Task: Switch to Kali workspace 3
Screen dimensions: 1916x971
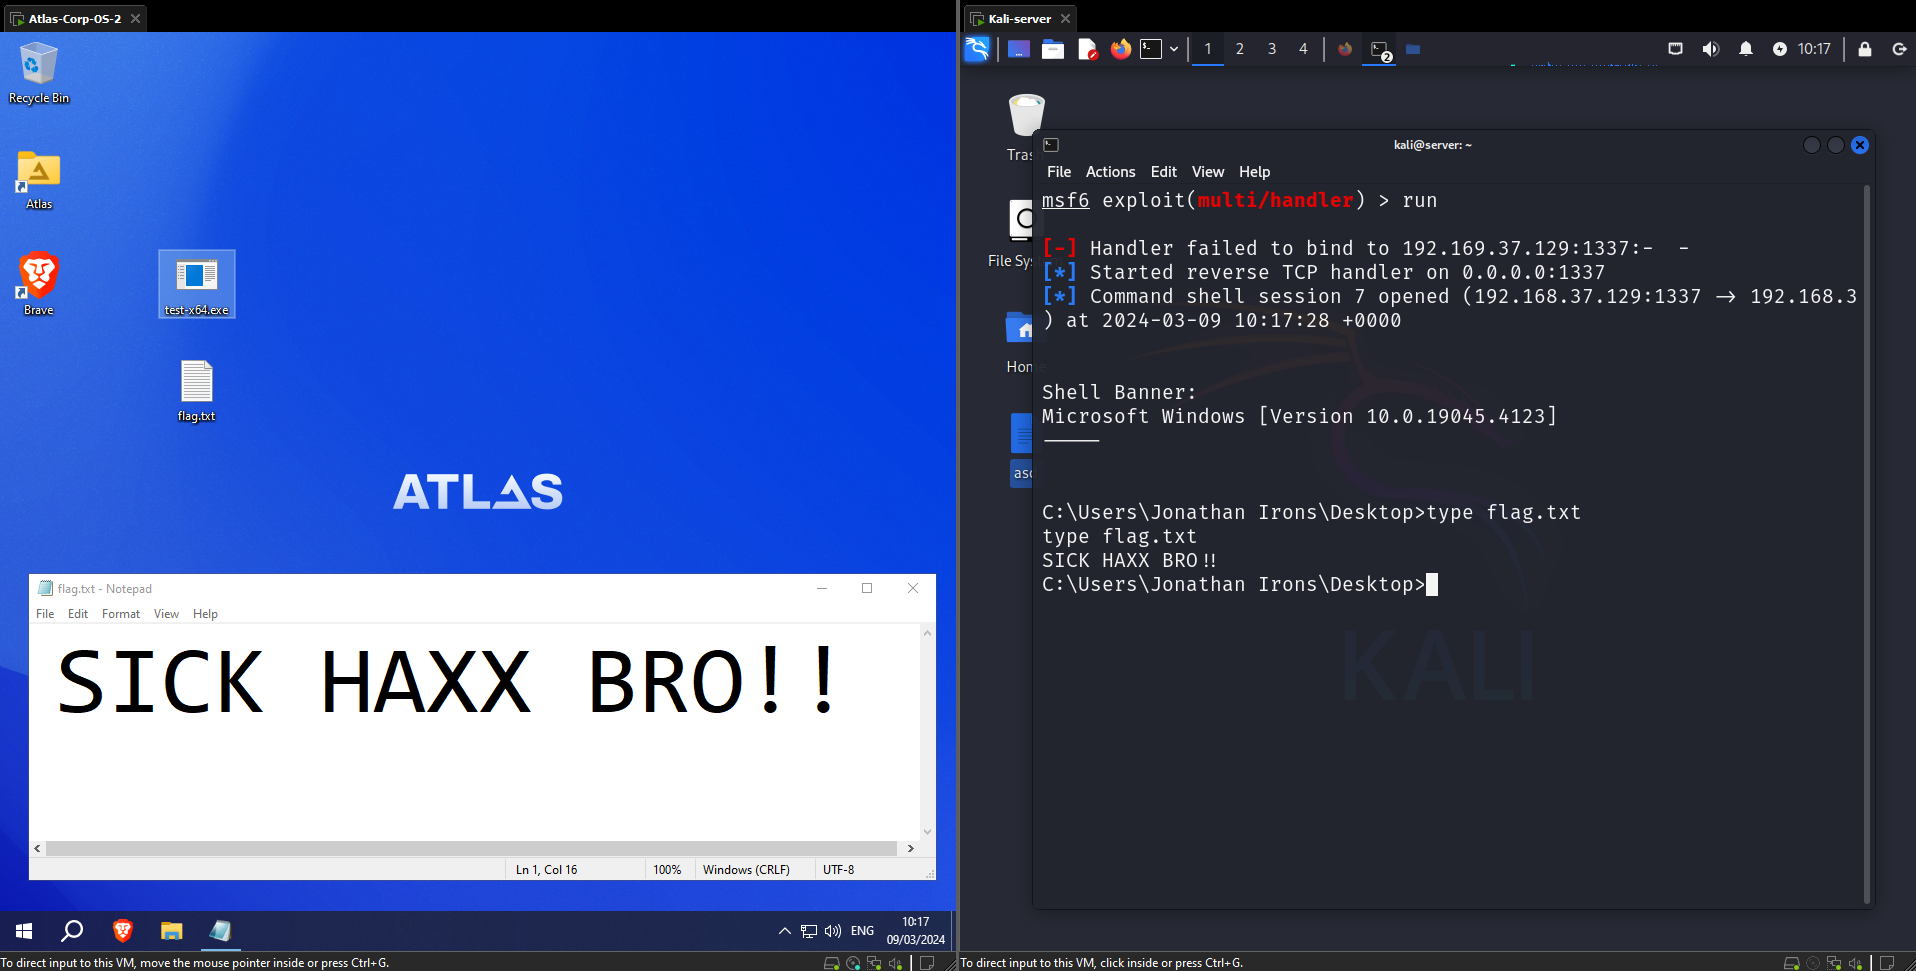Action: [x=1272, y=49]
